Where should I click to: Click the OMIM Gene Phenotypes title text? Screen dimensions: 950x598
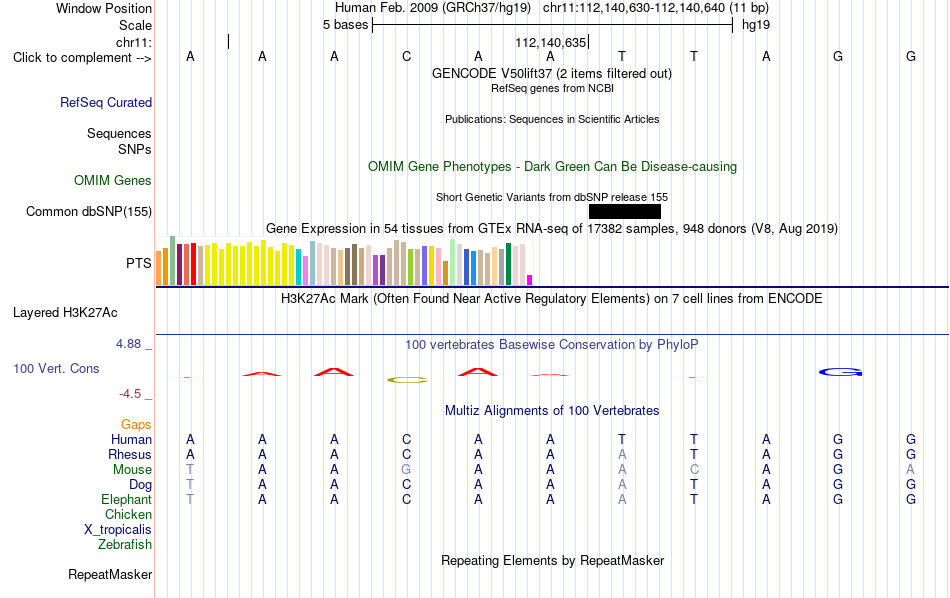(553, 167)
